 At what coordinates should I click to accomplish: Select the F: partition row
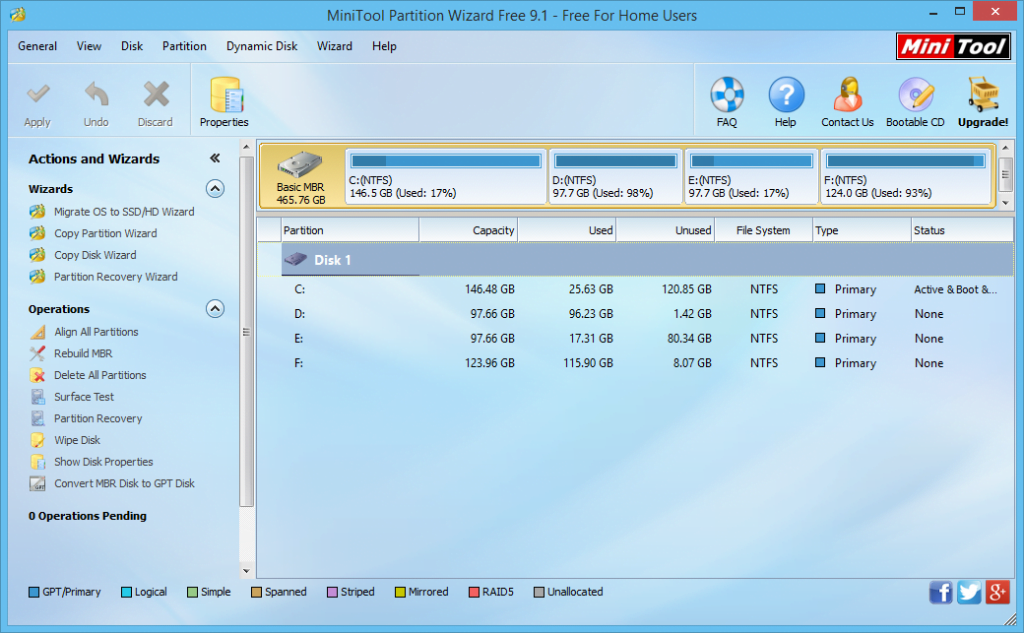635,363
